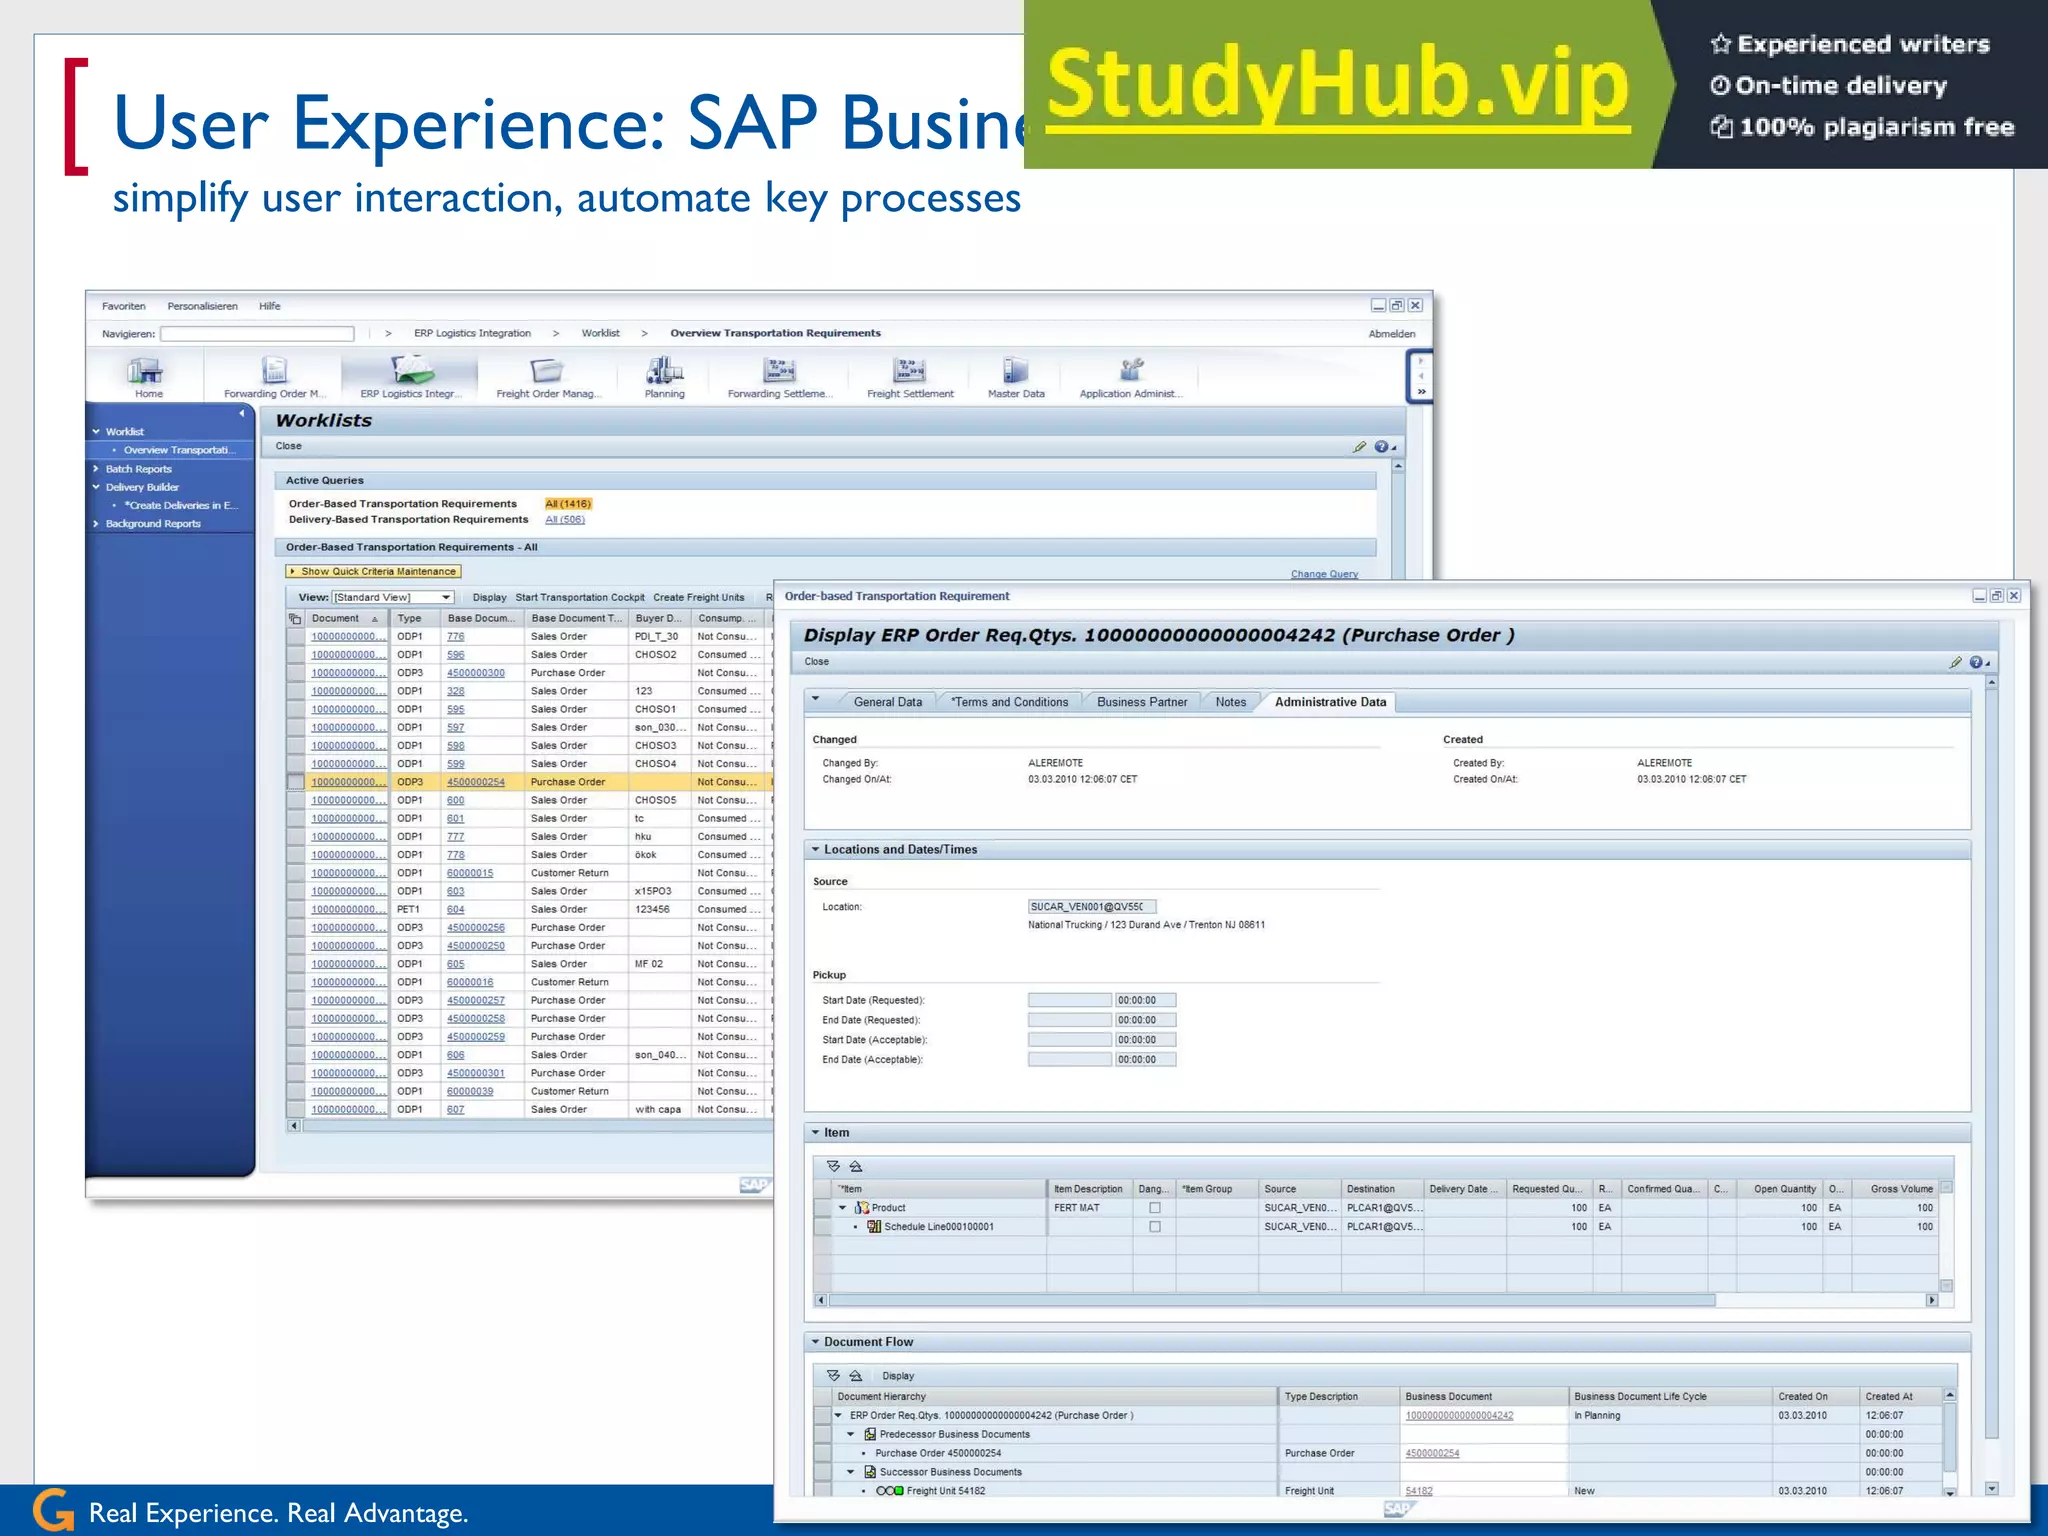Open Freight Order Management icon
Image resolution: width=2048 pixels, height=1536 pixels.
coord(547,371)
